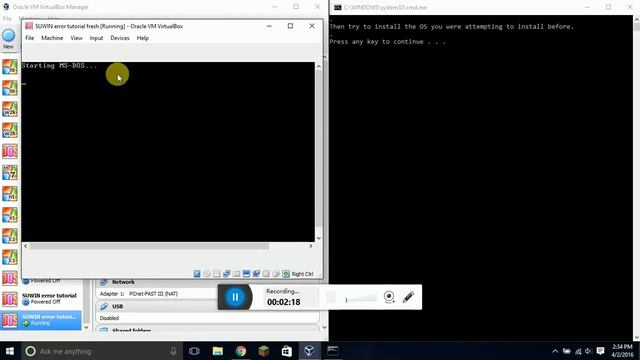
Task: Open the Input menu in VM window
Action: tap(96, 38)
